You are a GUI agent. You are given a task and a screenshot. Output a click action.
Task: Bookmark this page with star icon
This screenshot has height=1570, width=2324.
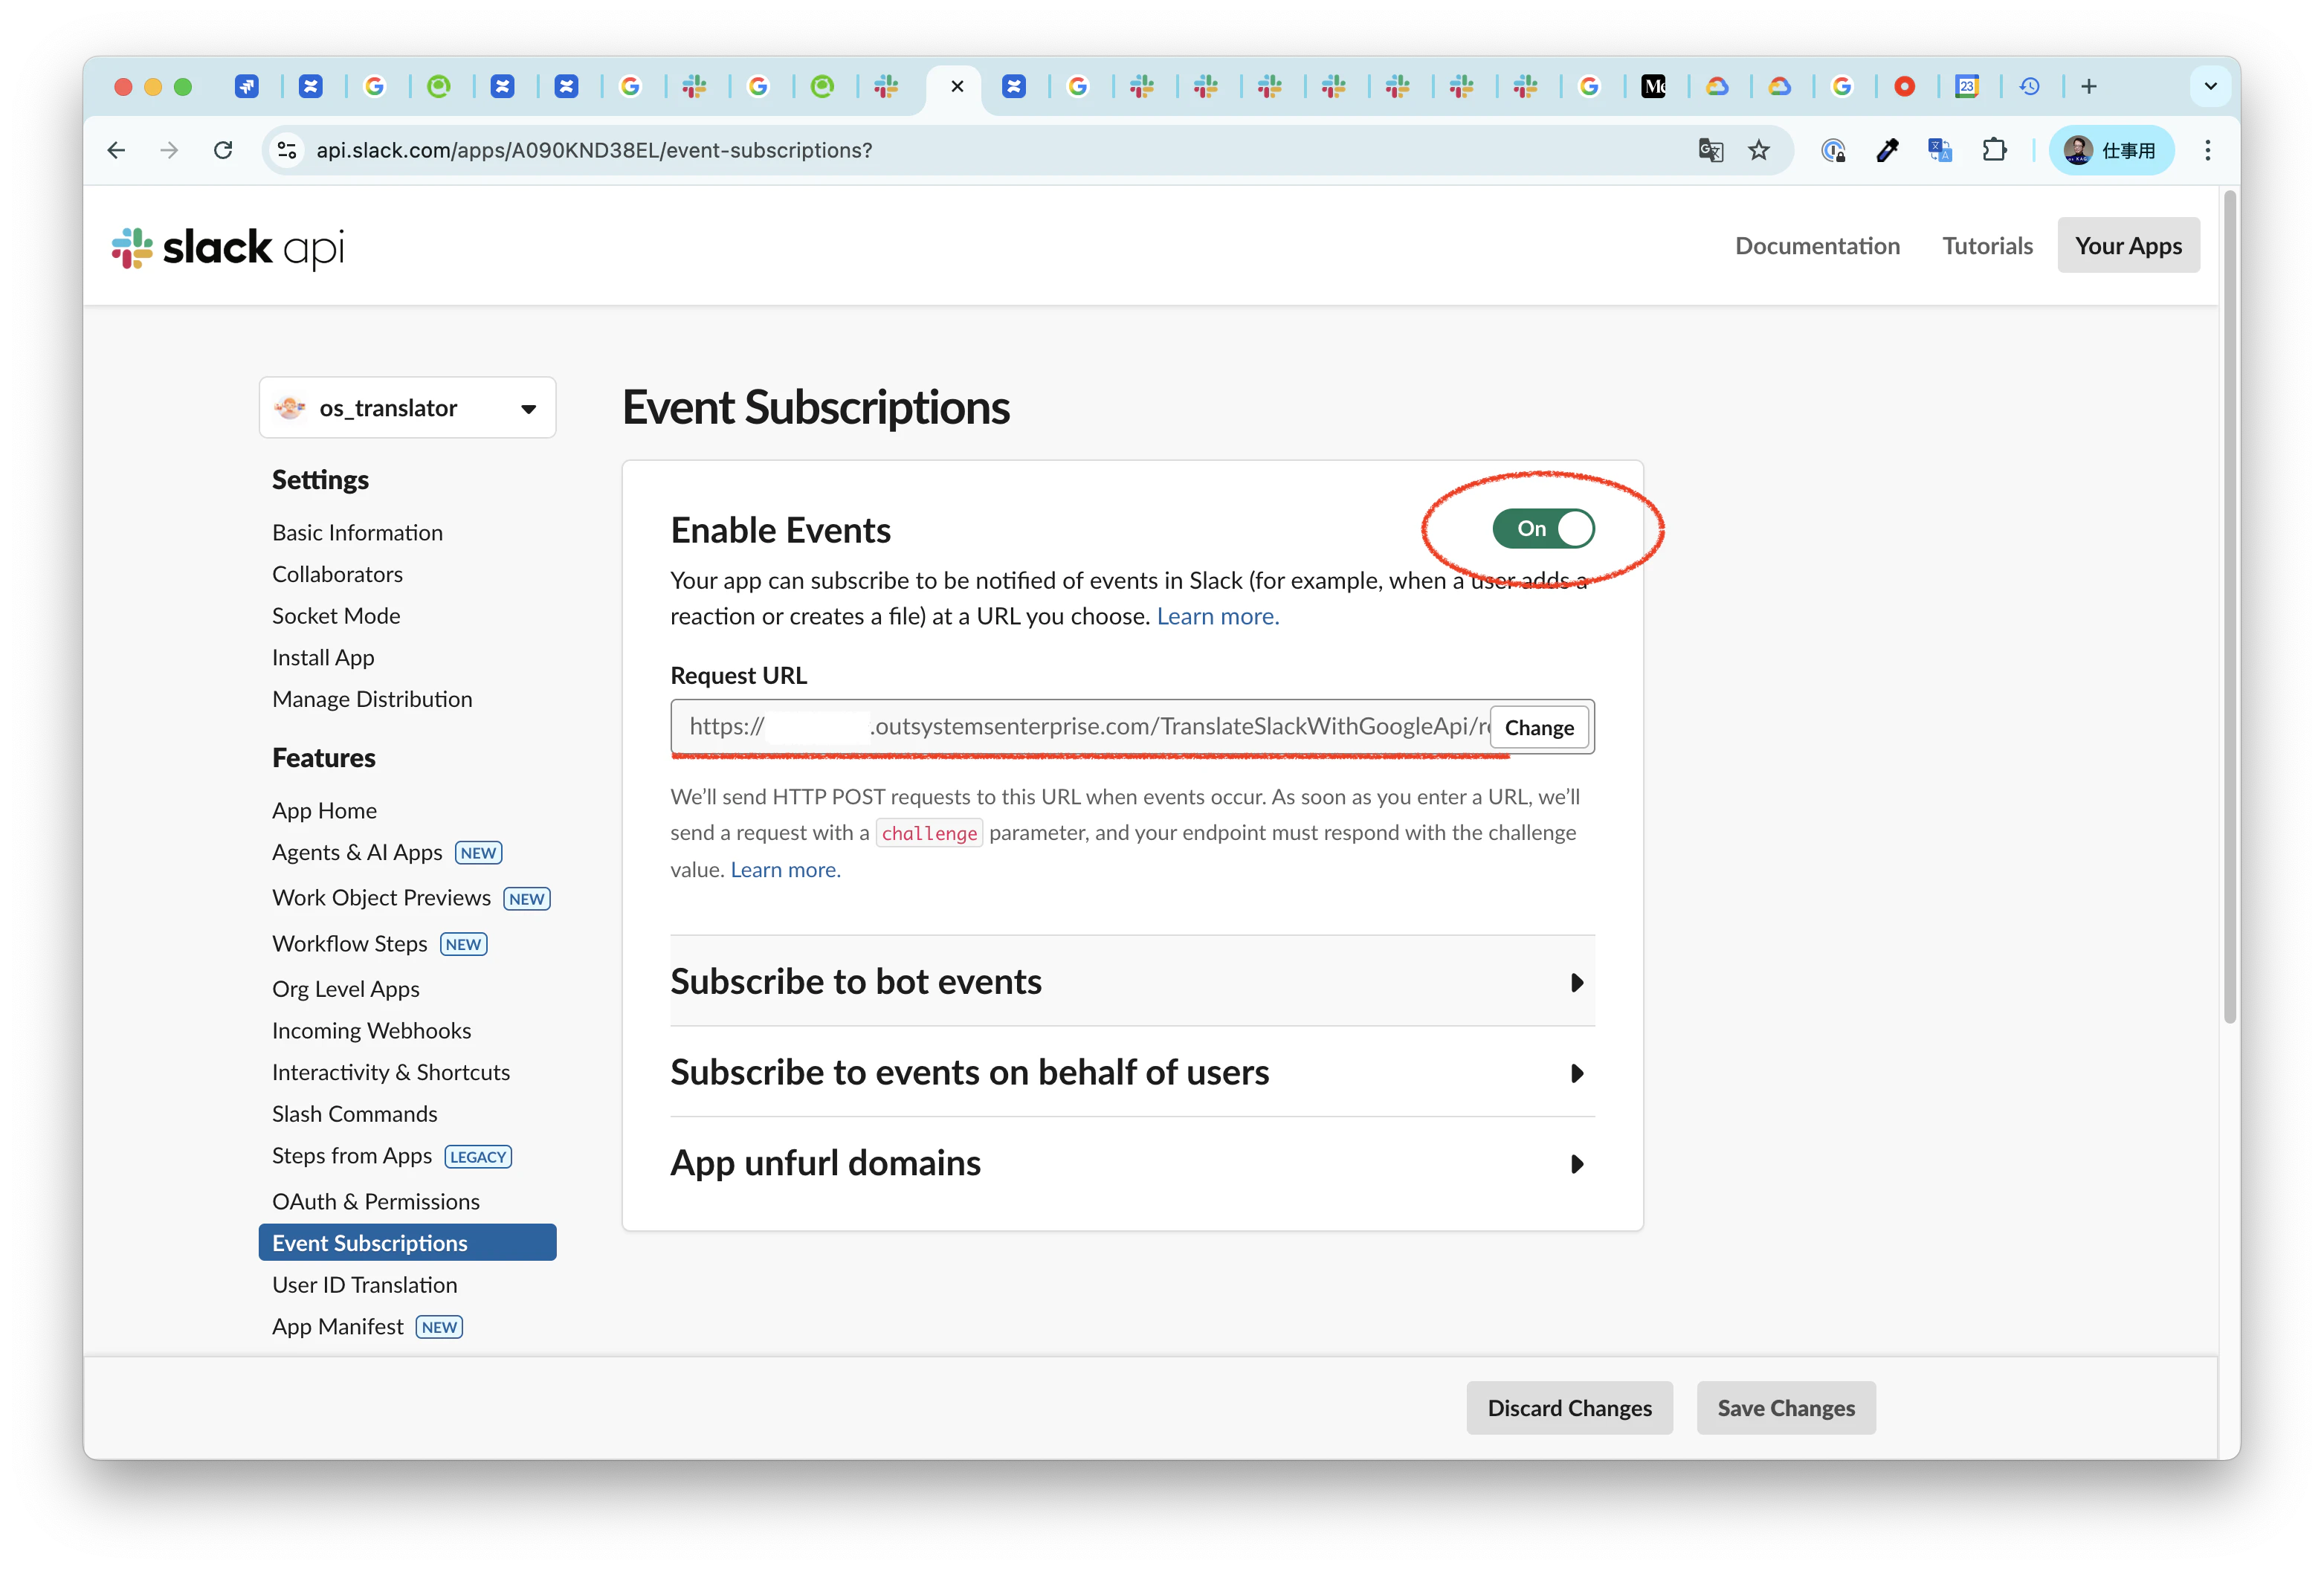(x=1758, y=150)
